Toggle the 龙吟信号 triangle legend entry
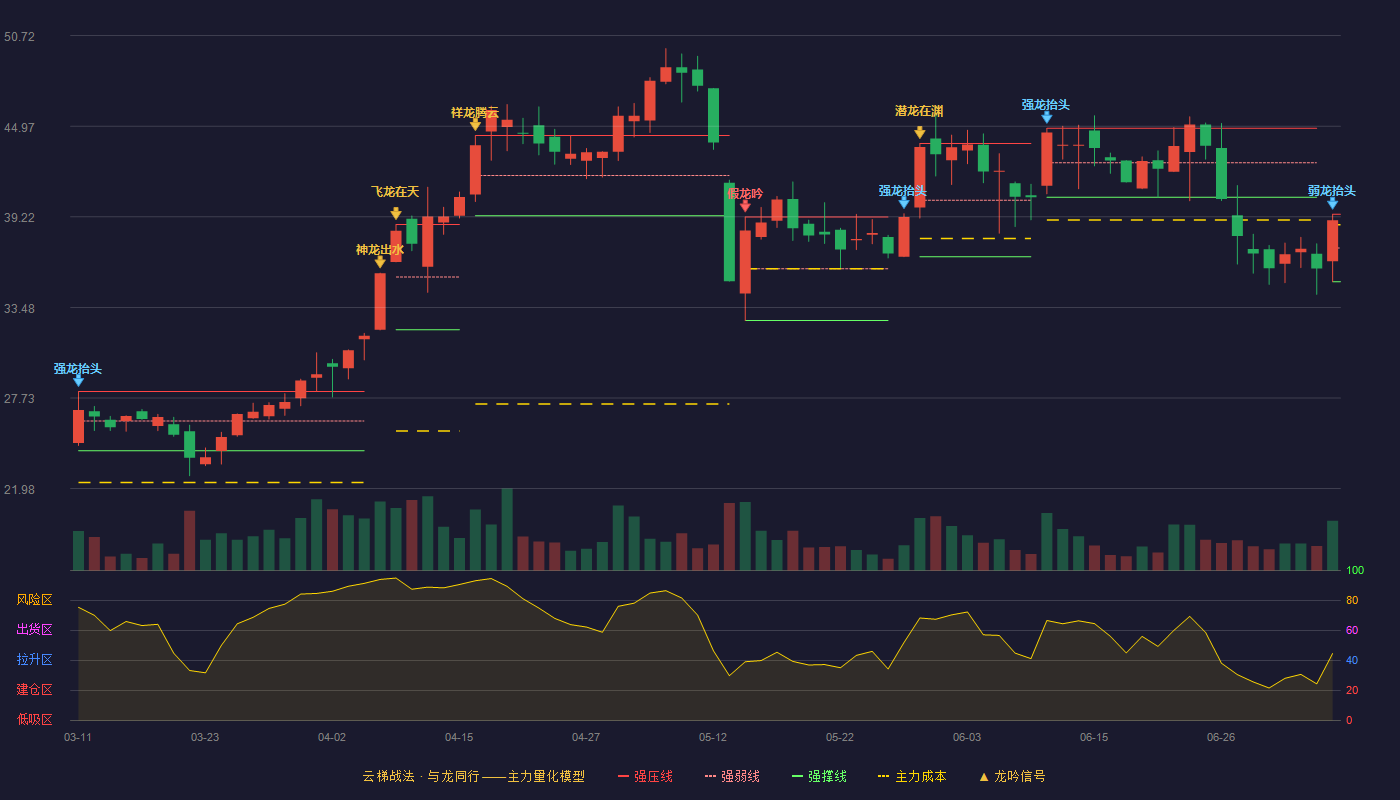1400x800 pixels. pos(1012,776)
